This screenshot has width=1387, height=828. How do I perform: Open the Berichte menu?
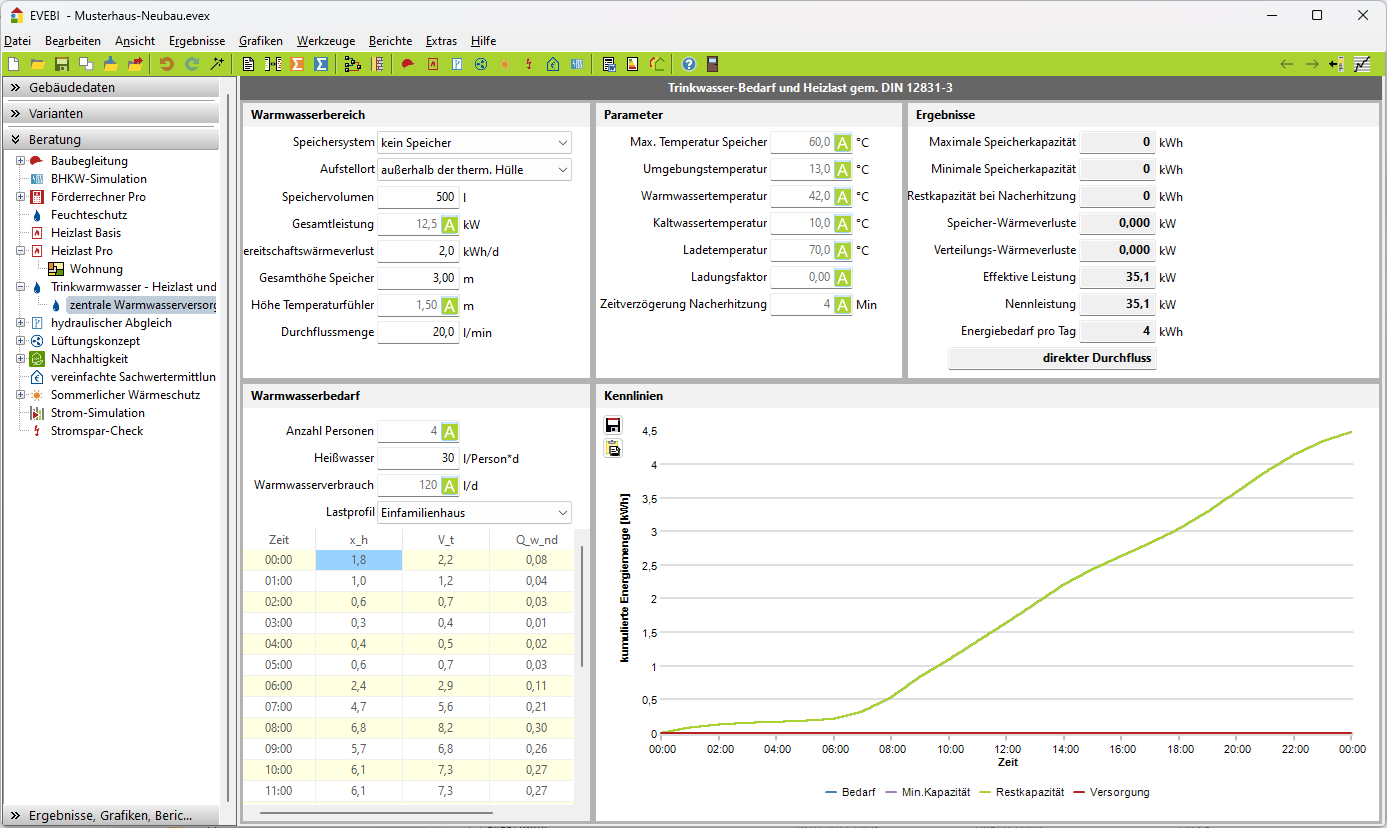[390, 41]
